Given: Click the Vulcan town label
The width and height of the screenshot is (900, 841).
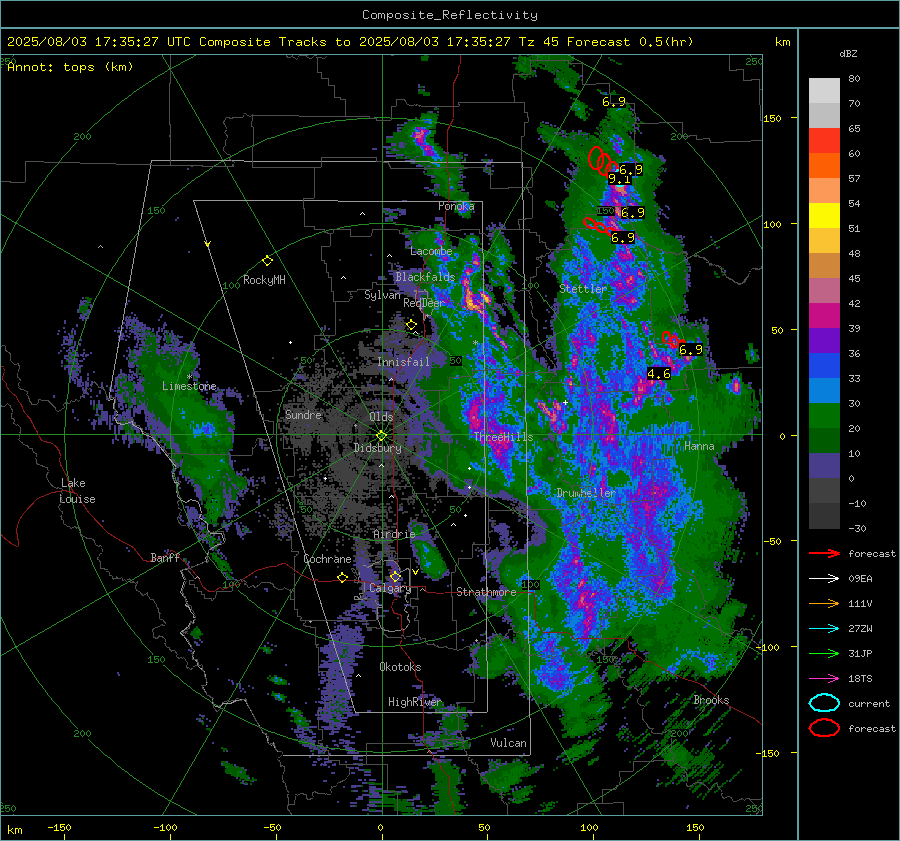Looking at the screenshot, I should click(508, 743).
